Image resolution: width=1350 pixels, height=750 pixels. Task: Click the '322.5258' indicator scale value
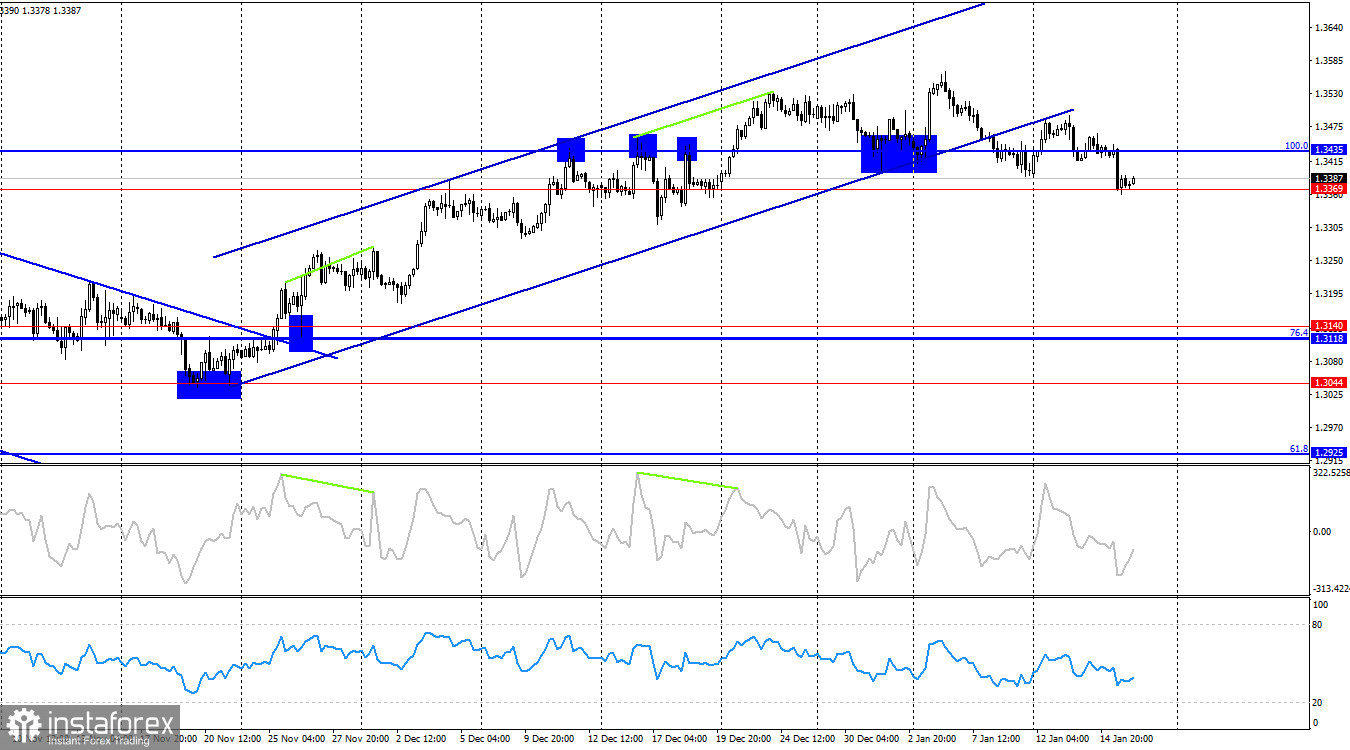click(1329, 472)
